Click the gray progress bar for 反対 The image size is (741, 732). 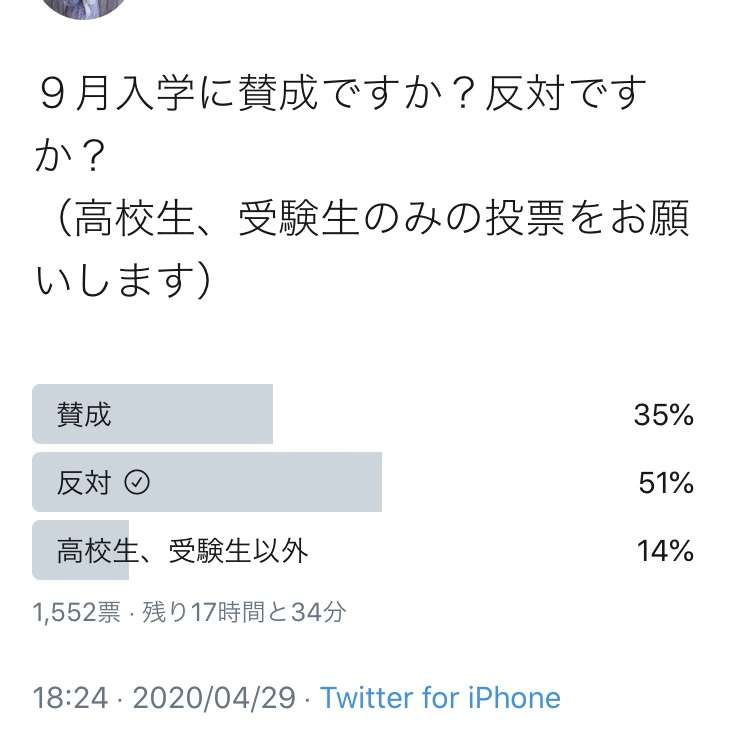pyautogui.click(x=207, y=482)
